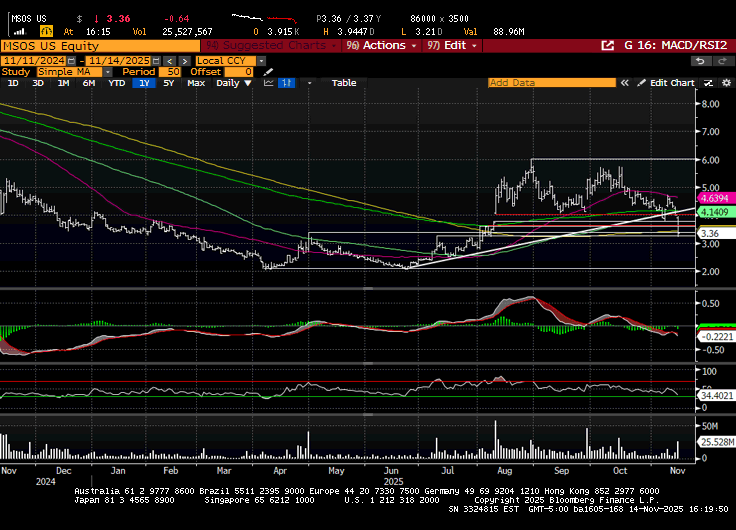This screenshot has width=736, height=530.
Task: Click the -0.64 price change value
Action: 176,19
